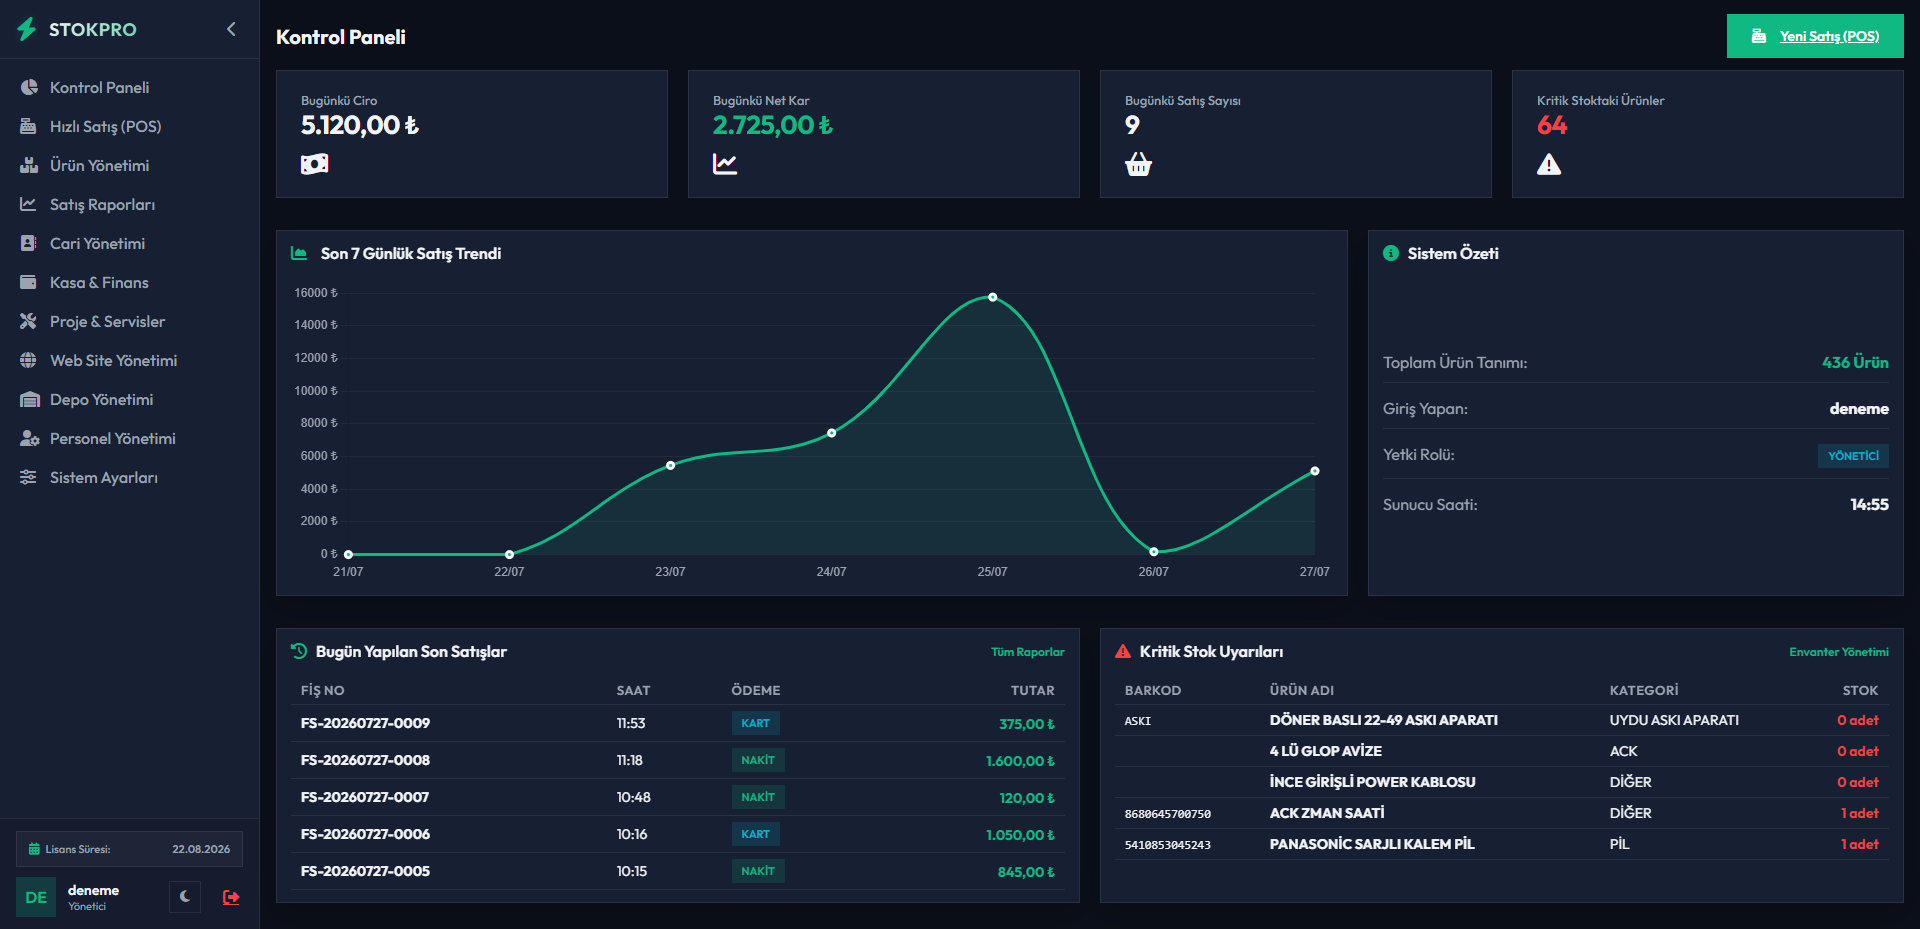1920x929 pixels.
Task: Click the history icon beside Bugün Yapılan Son Satışlar
Action: [x=299, y=651]
